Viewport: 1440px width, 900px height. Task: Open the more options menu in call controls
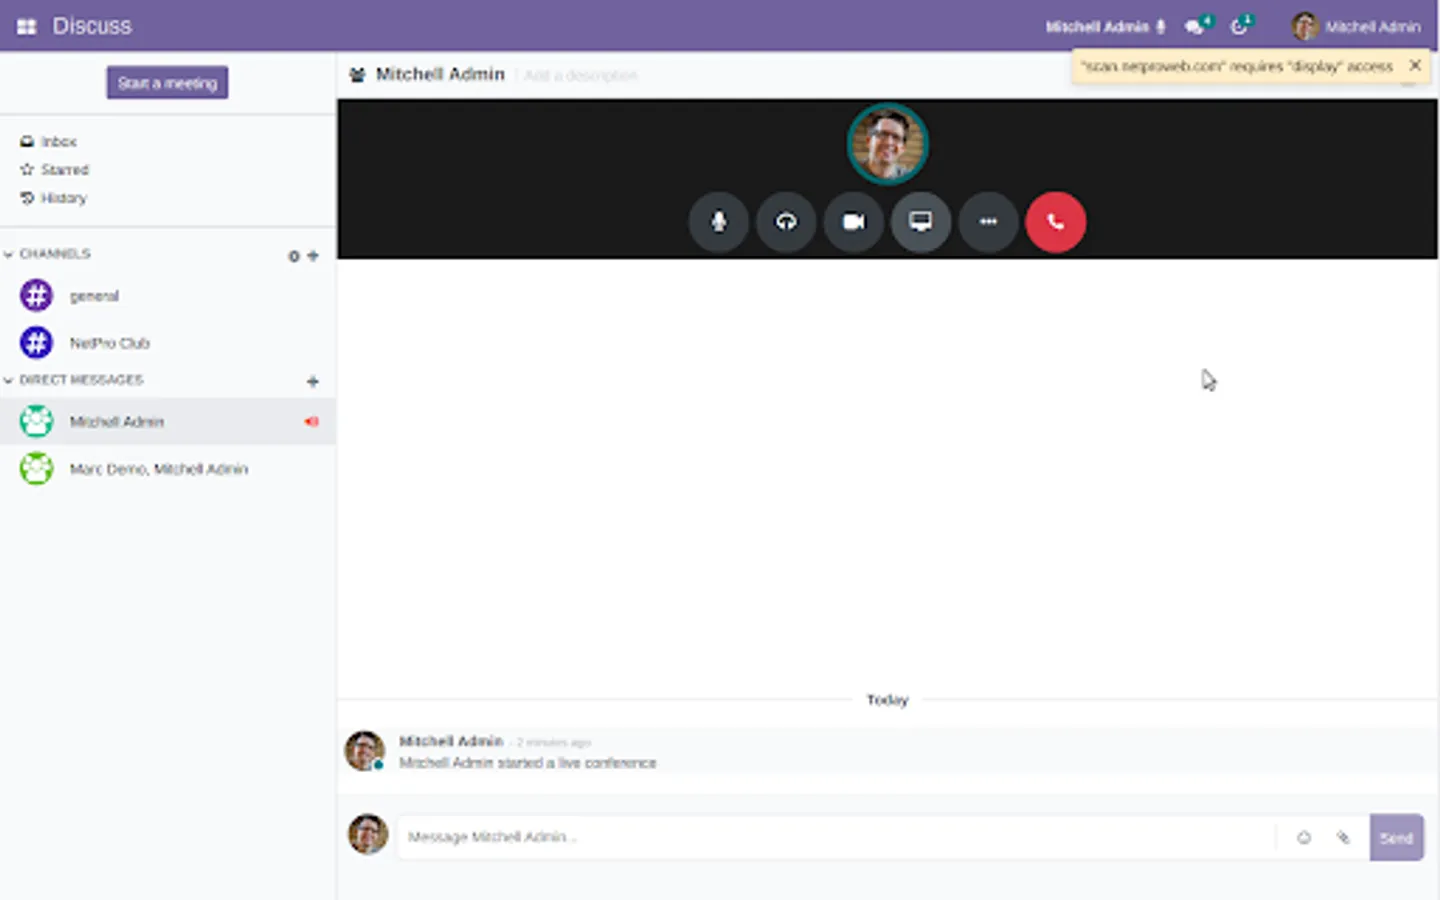988,222
